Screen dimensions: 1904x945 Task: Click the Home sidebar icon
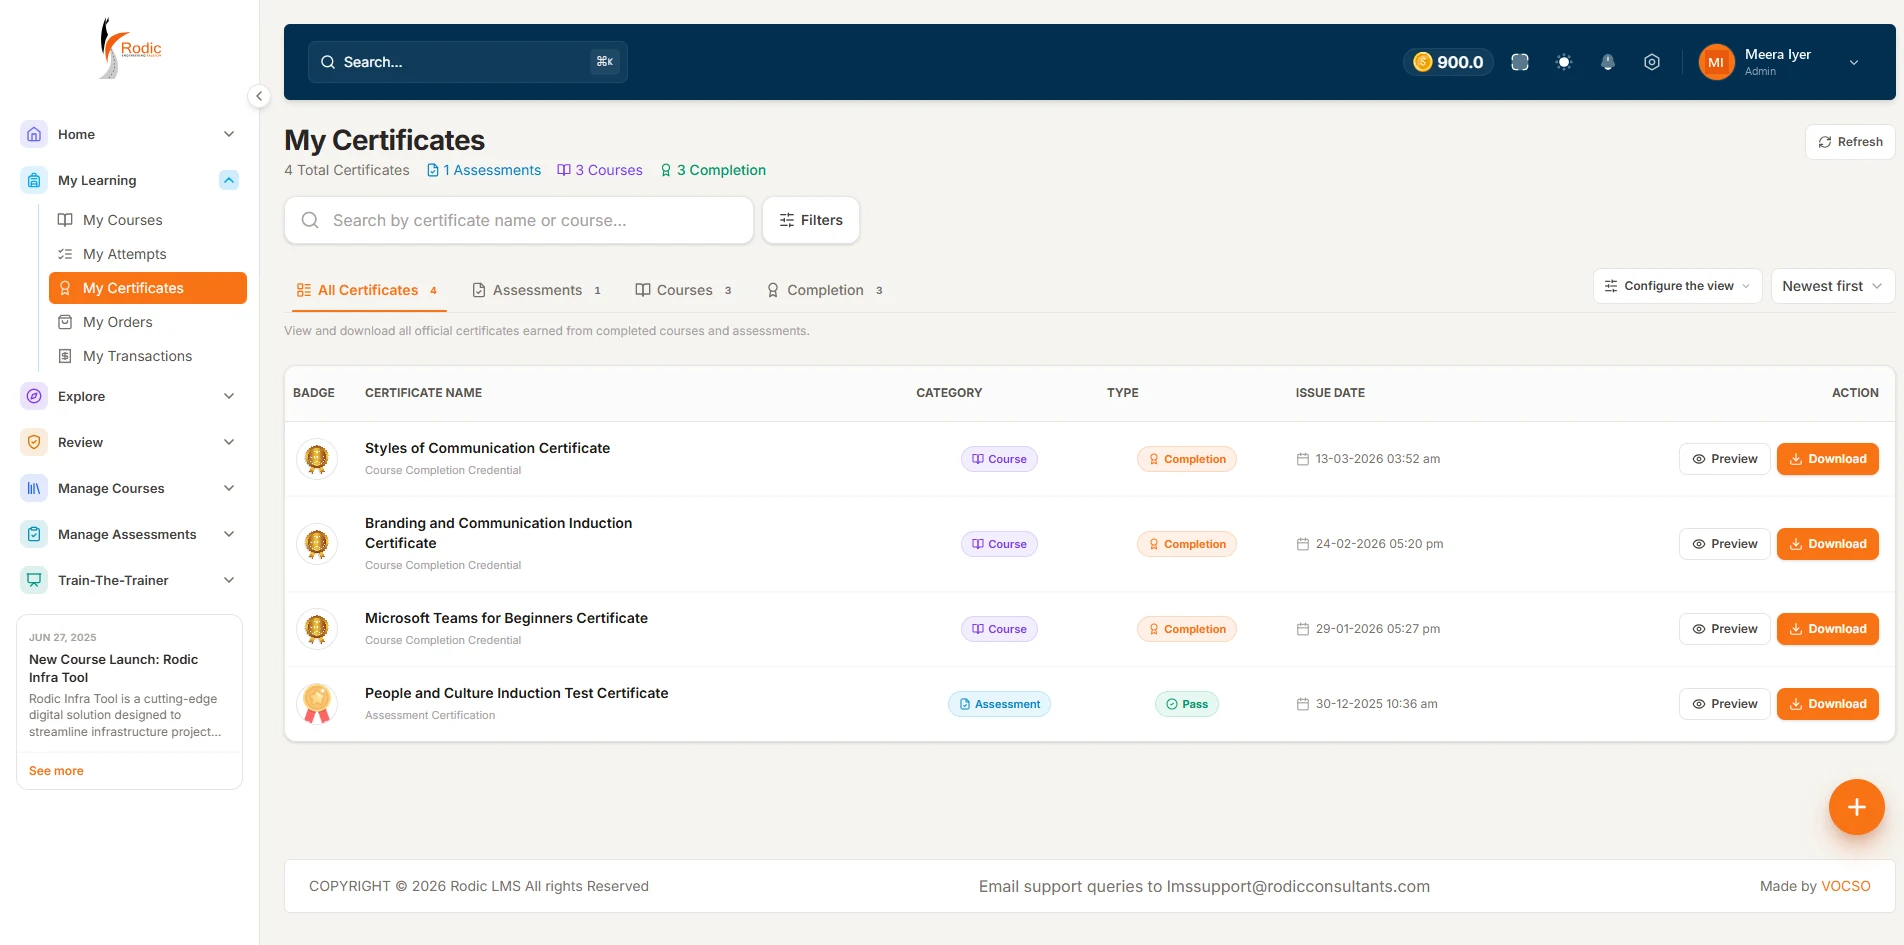tap(34, 134)
